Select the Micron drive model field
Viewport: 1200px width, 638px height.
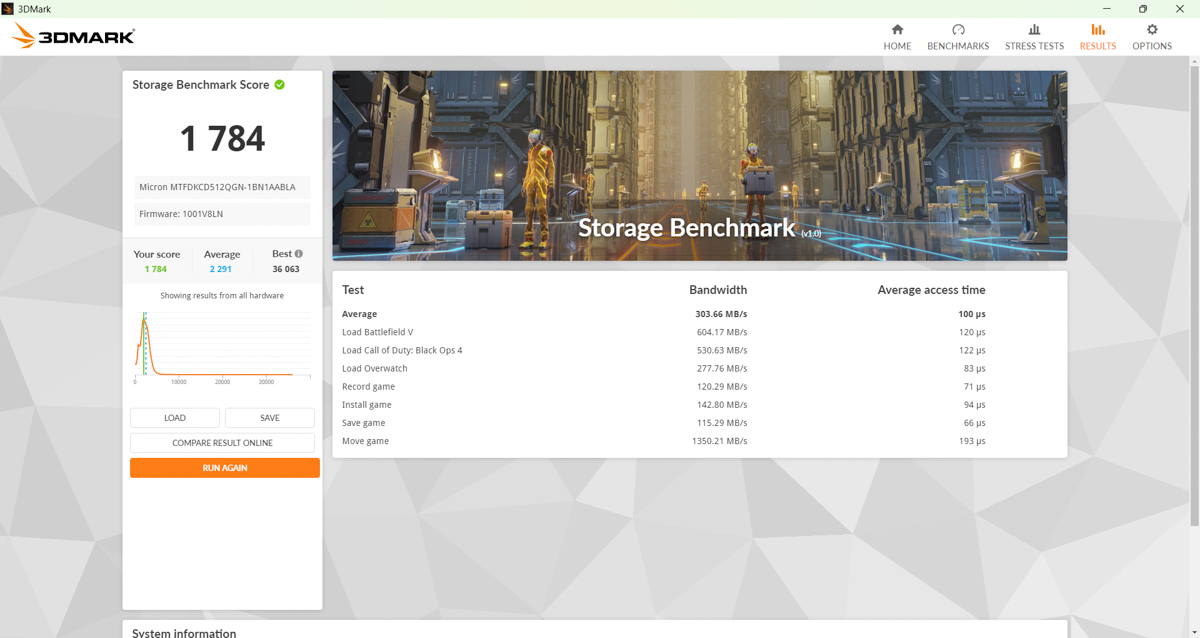(222, 187)
